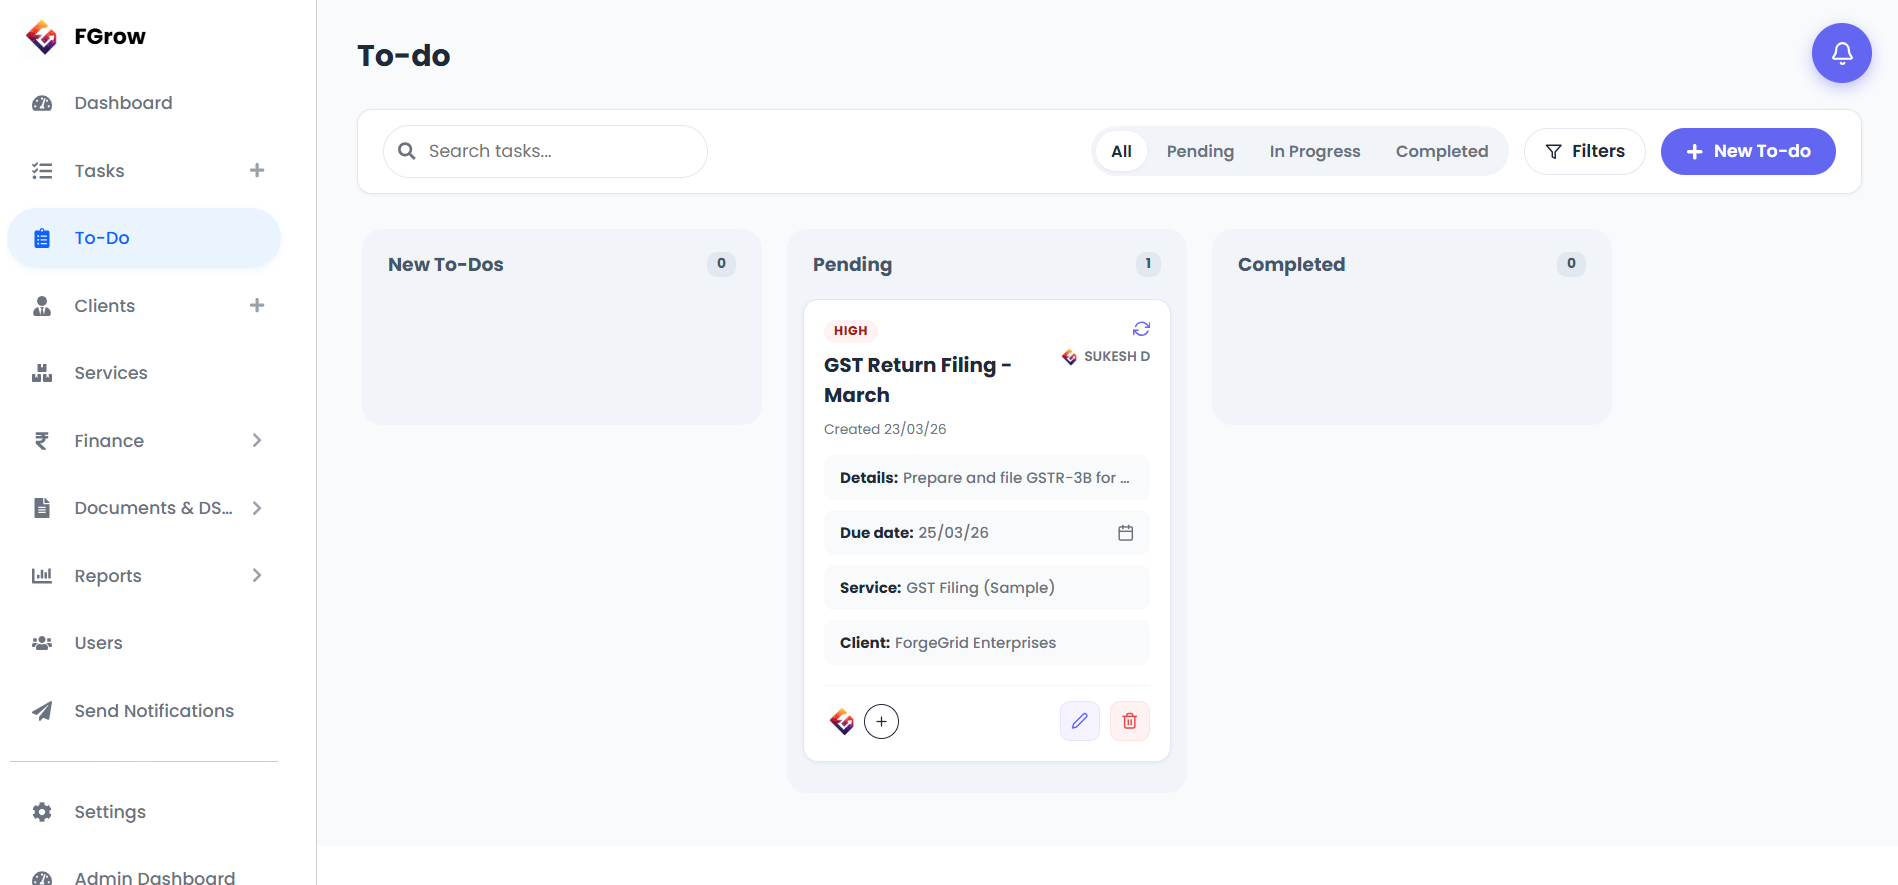Click the New To-Dos count badge

pyautogui.click(x=721, y=264)
